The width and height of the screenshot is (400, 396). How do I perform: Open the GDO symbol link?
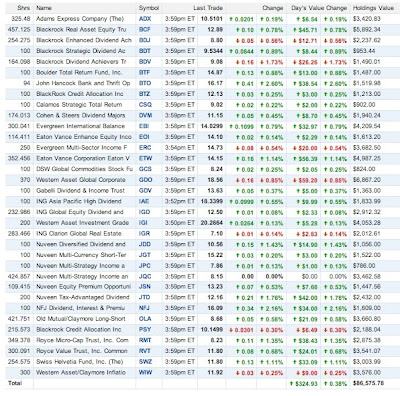pyautogui.click(x=146, y=180)
